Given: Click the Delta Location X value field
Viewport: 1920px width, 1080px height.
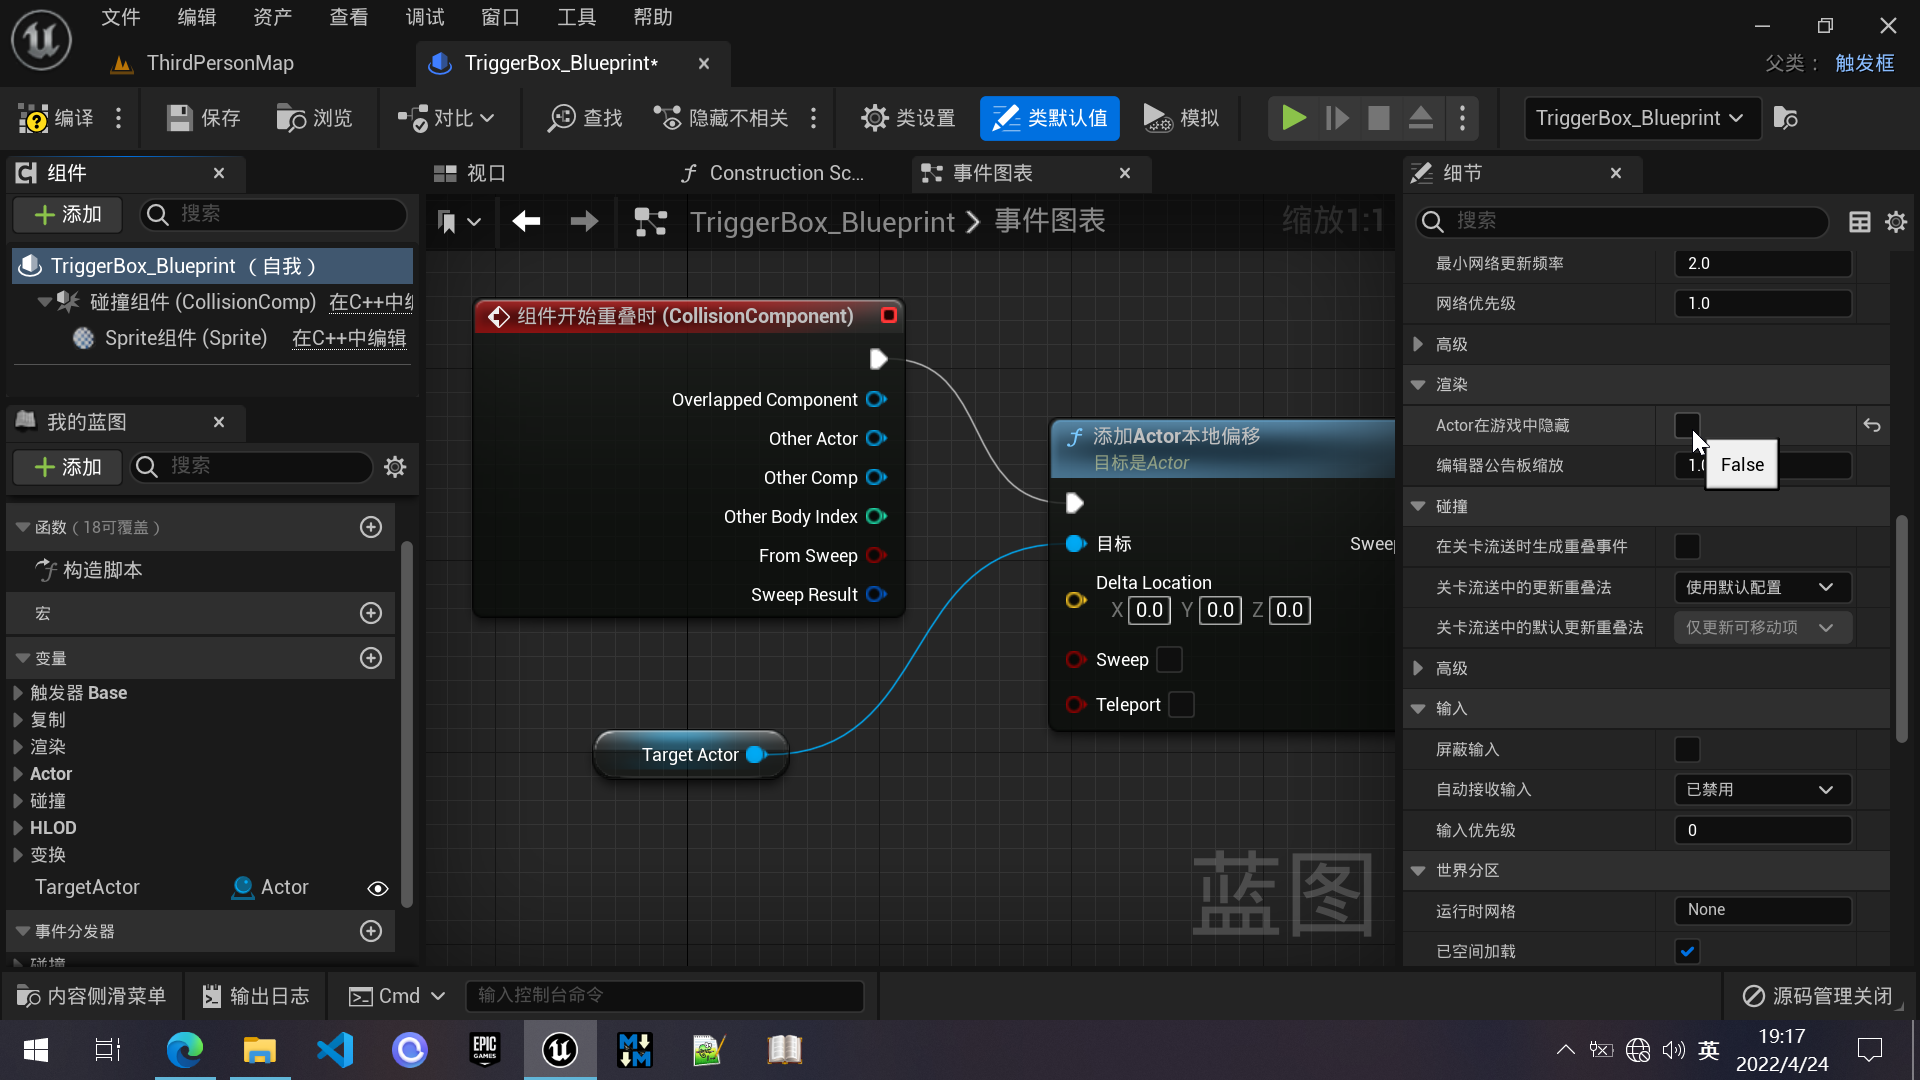Looking at the screenshot, I should coord(1149,610).
